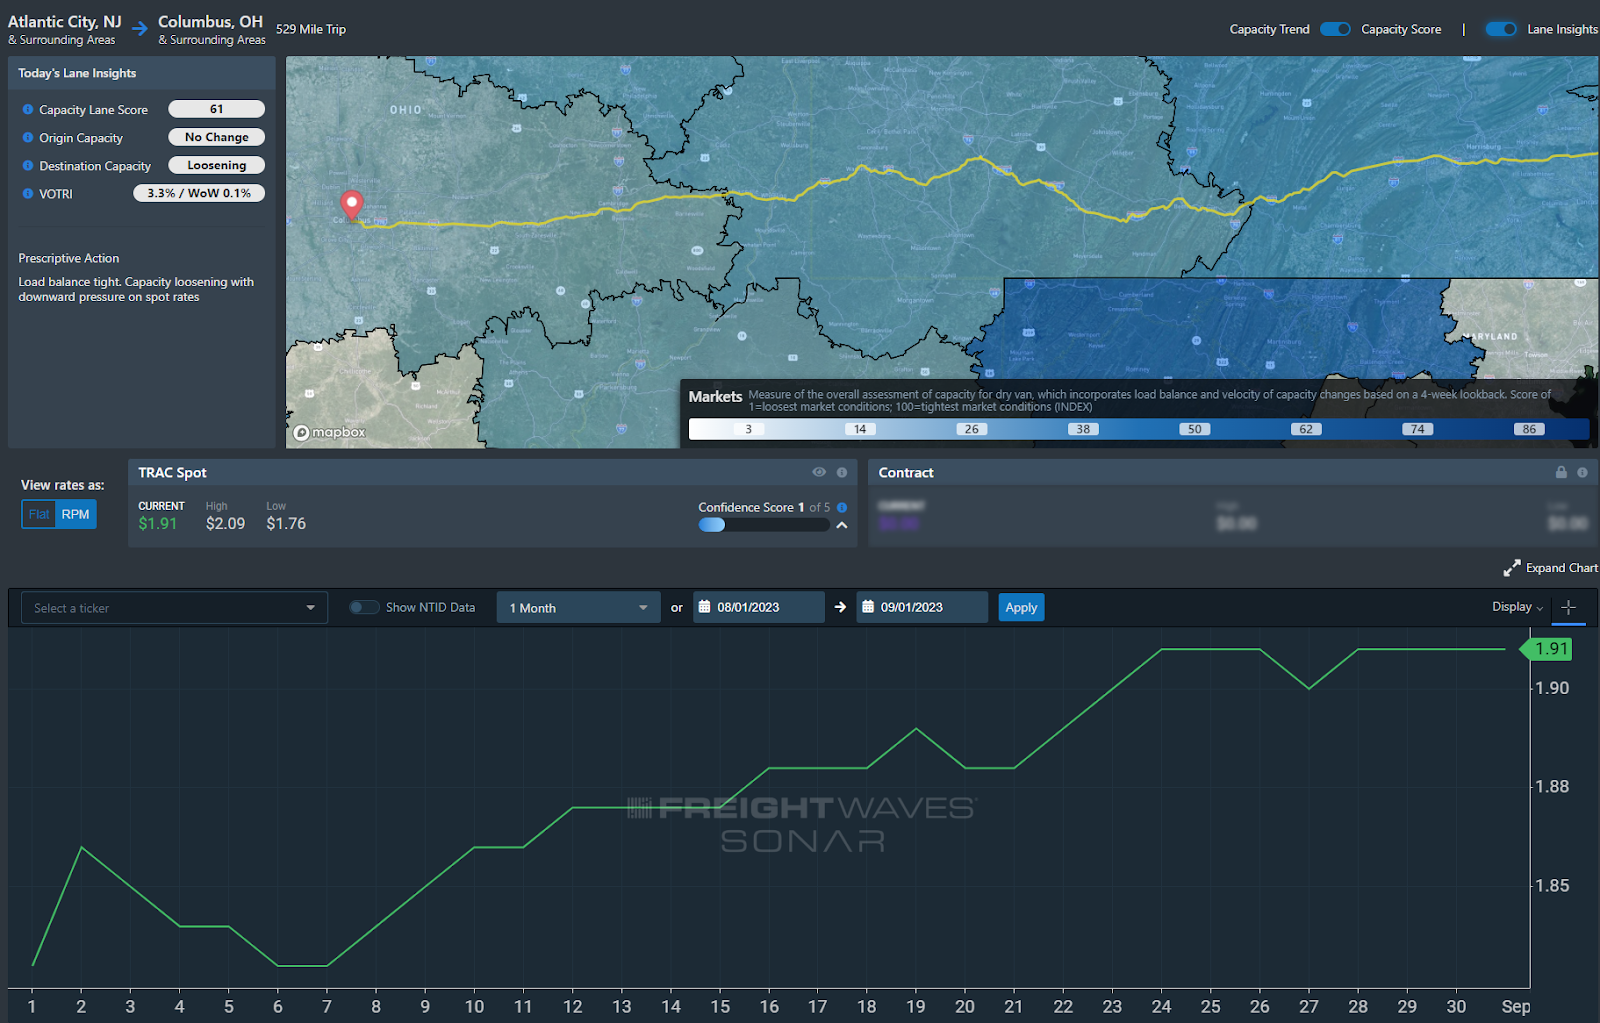Click the arrow between the date fields

(x=840, y=607)
